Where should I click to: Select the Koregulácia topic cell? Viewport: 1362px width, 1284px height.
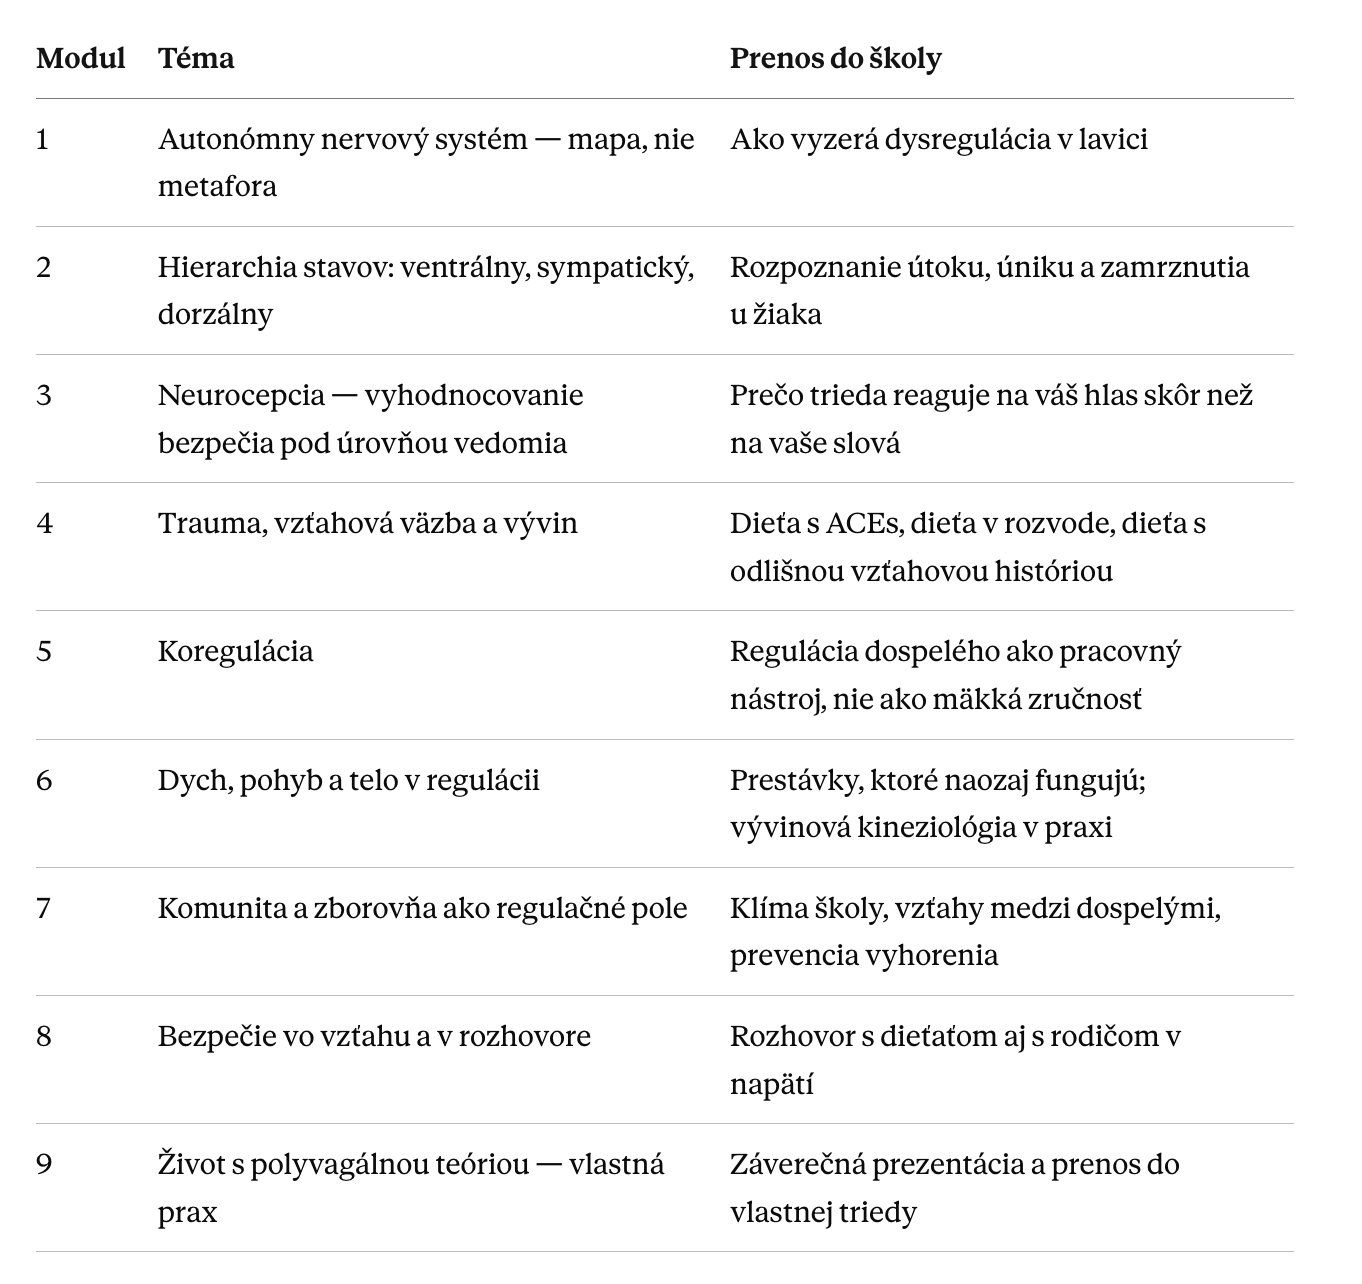point(235,651)
